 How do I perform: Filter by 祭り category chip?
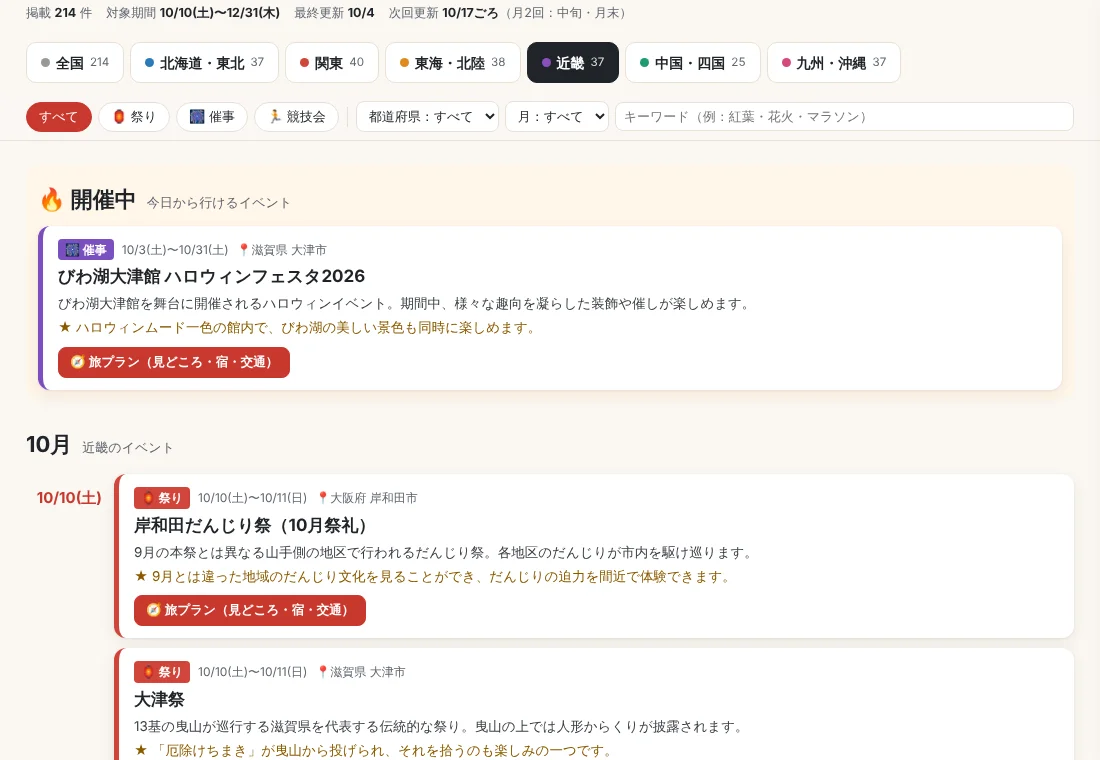coord(134,116)
